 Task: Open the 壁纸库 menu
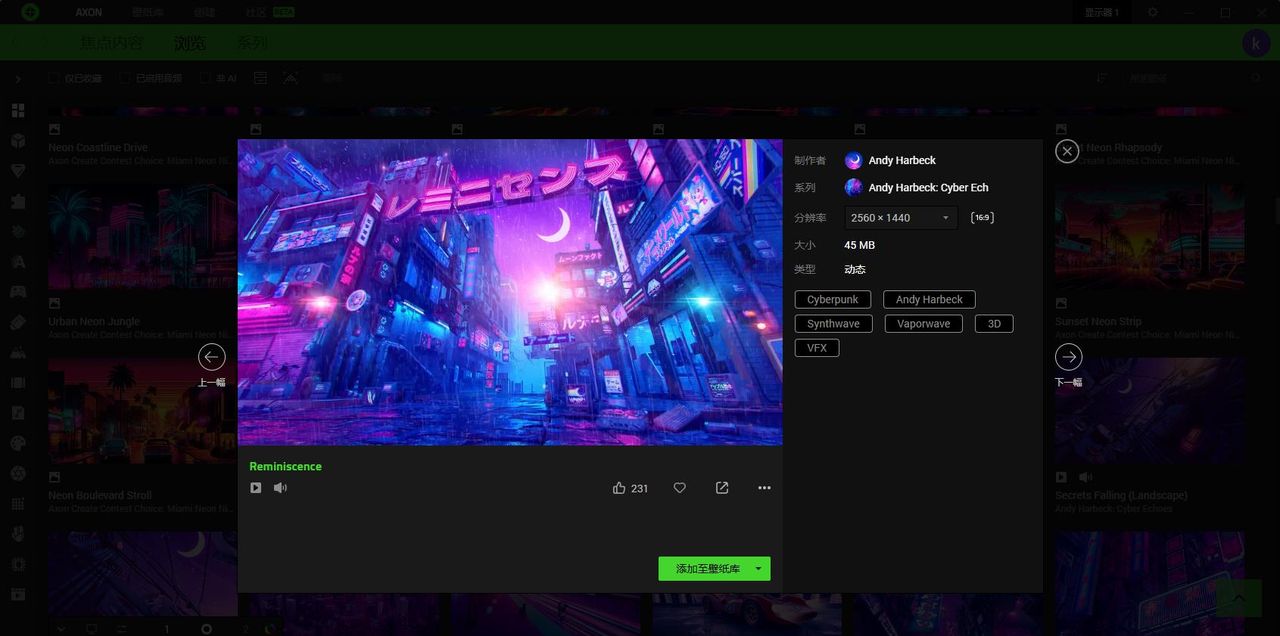tap(148, 13)
